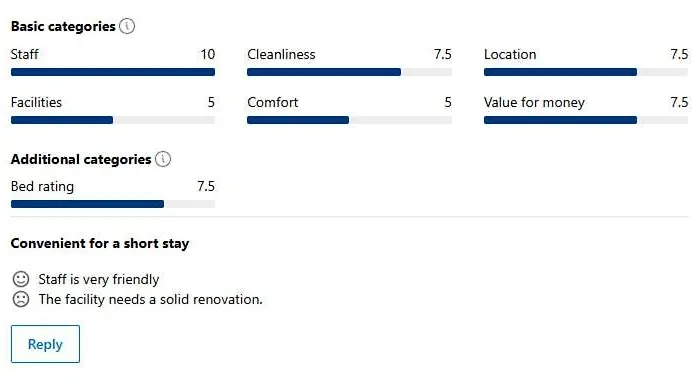
Task: Click the Reply button
Action: coord(46,344)
